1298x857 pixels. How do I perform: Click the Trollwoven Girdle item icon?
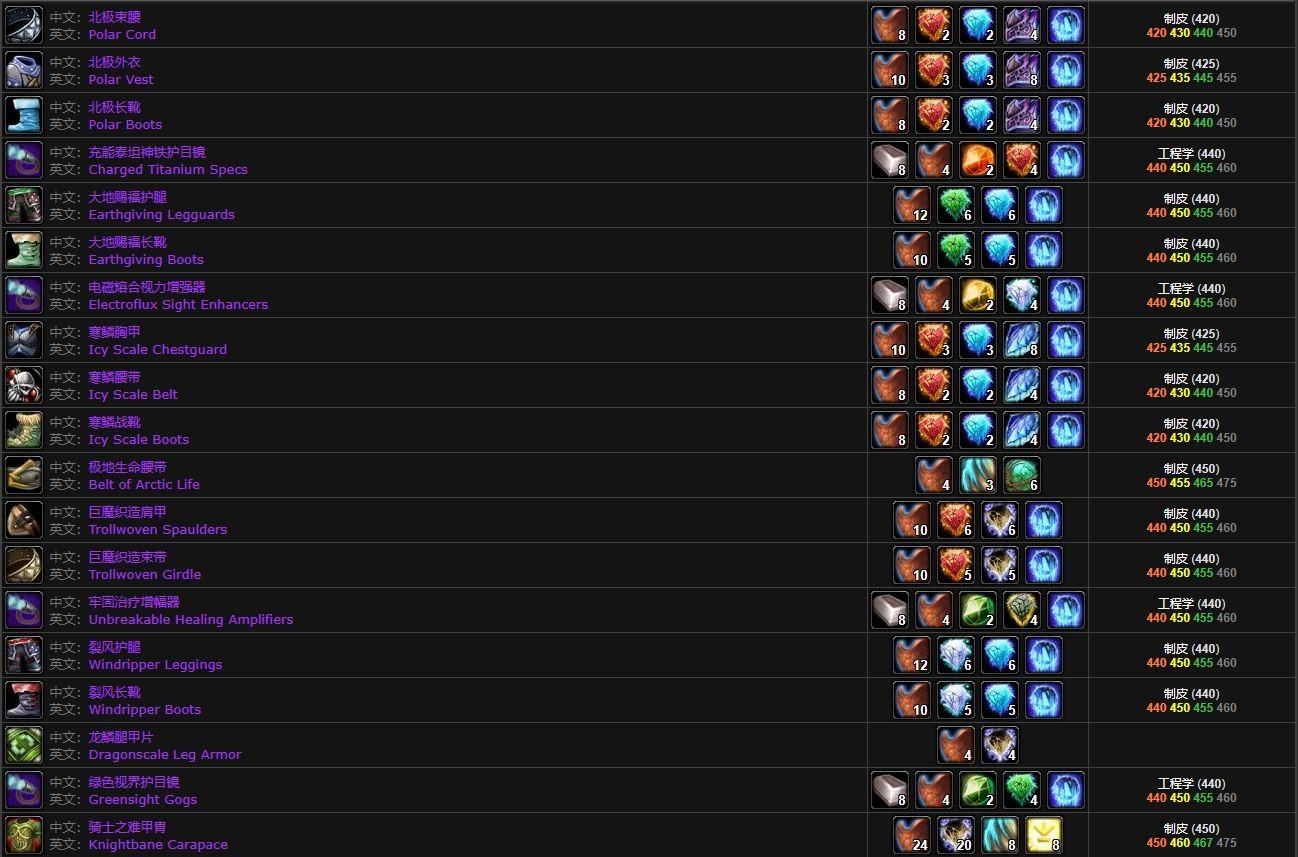click(x=24, y=565)
